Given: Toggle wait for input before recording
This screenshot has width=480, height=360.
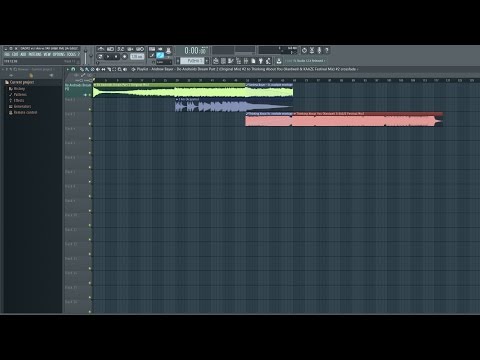Looking at the screenshot, I should [110, 49].
